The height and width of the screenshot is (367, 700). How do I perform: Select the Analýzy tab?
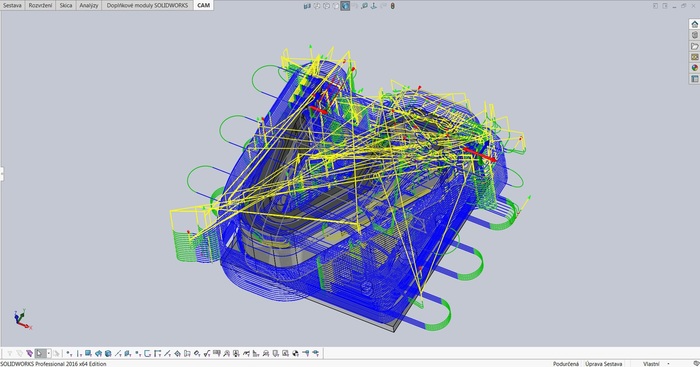[88, 5]
